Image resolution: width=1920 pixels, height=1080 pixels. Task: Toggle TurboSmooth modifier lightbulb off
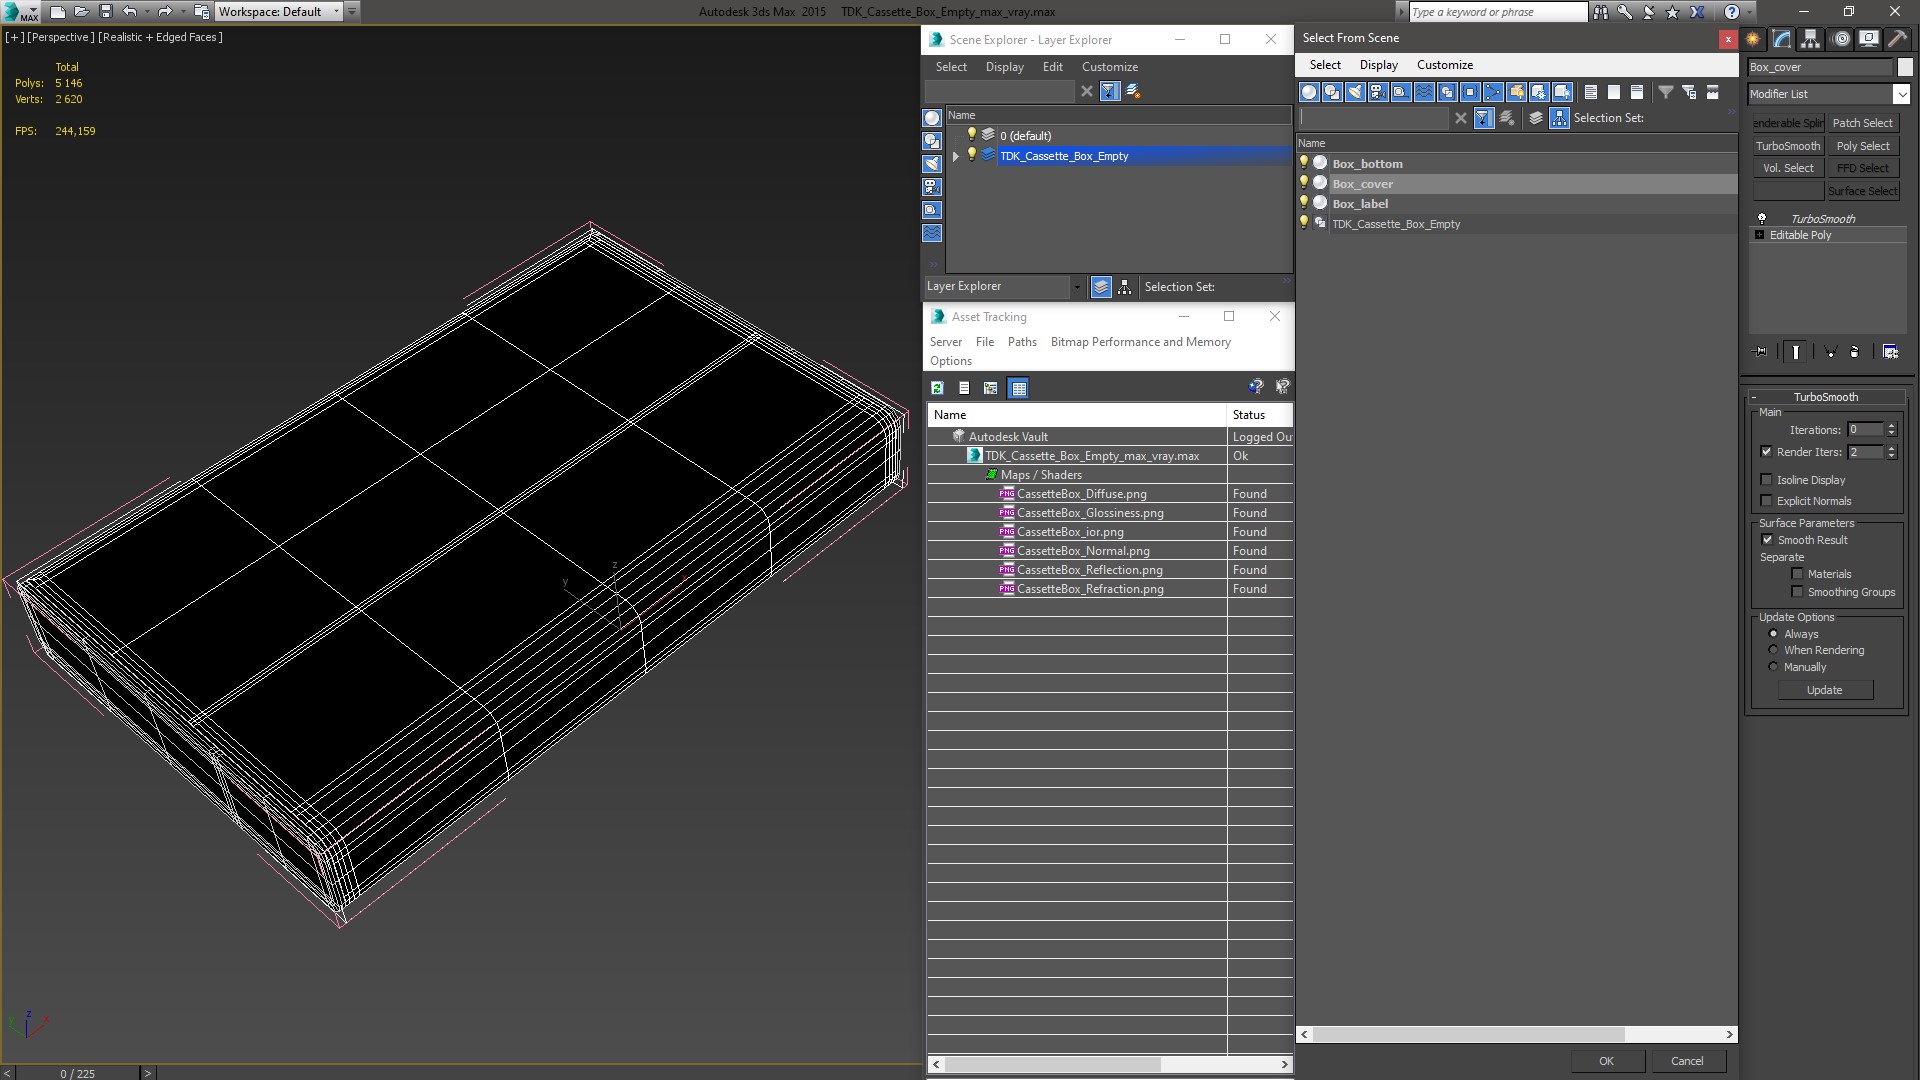tap(1762, 218)
